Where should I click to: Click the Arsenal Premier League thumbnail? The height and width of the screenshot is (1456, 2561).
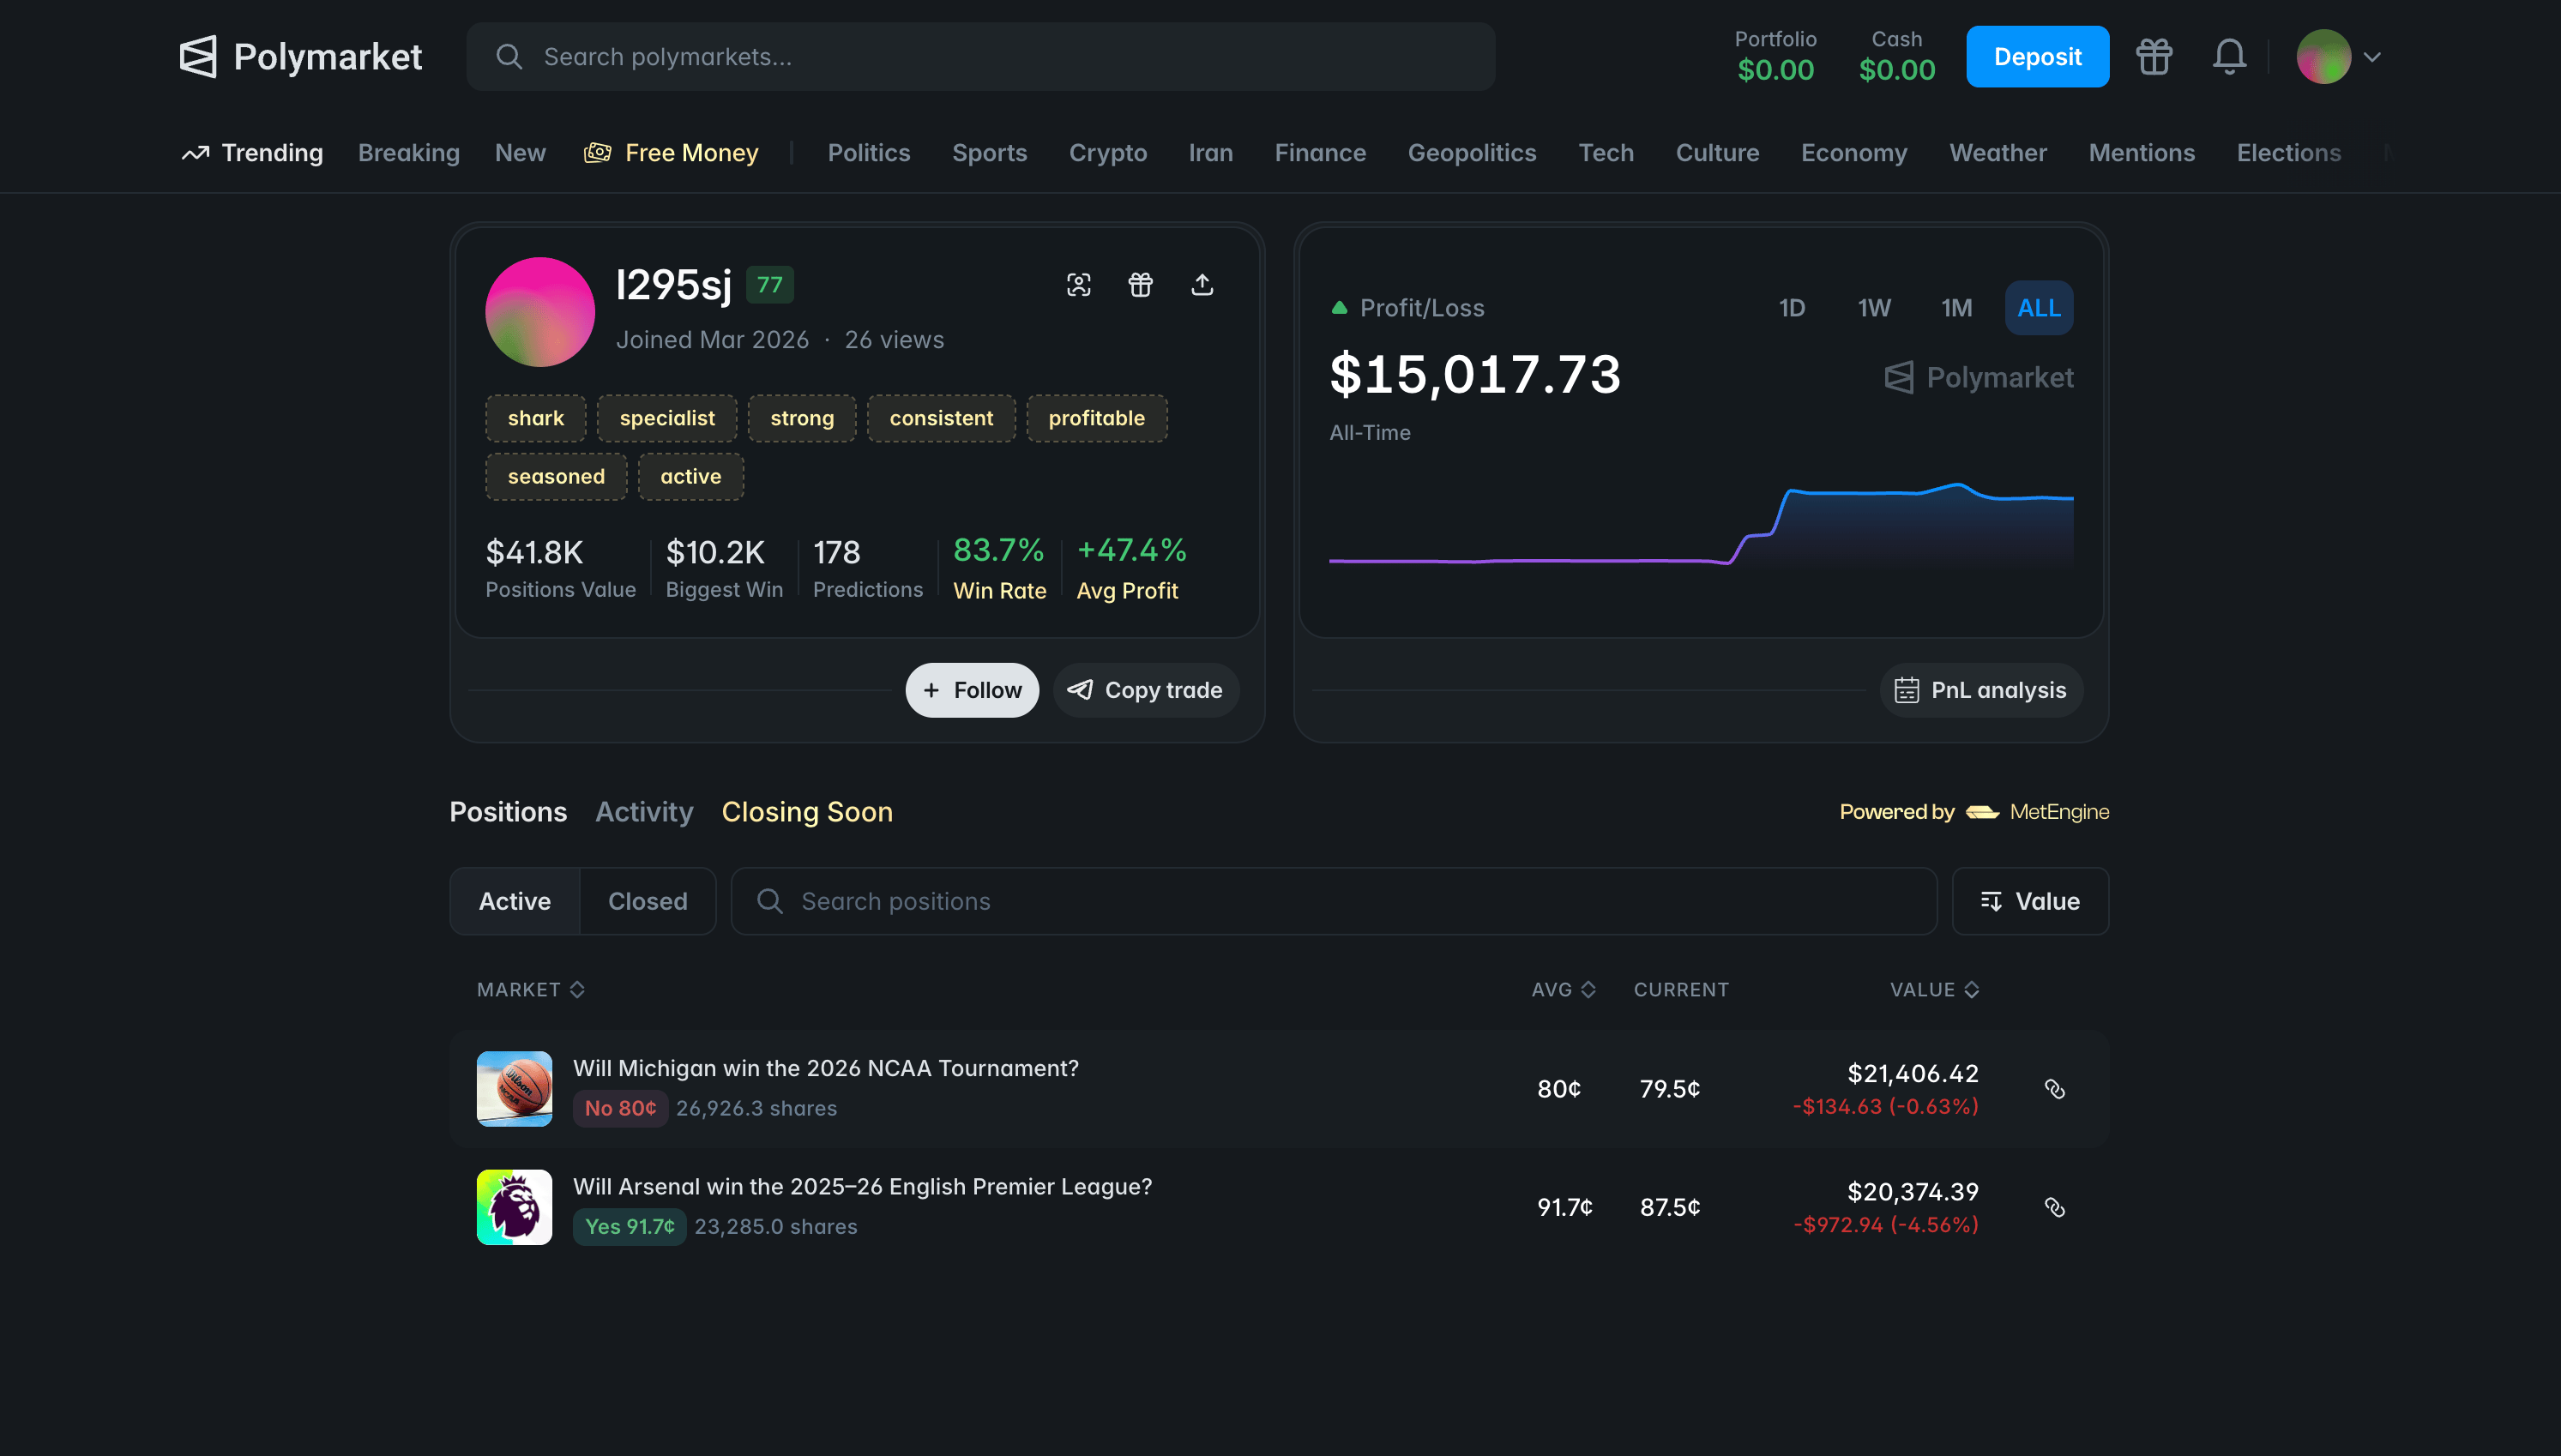[x=514, y=1208]
